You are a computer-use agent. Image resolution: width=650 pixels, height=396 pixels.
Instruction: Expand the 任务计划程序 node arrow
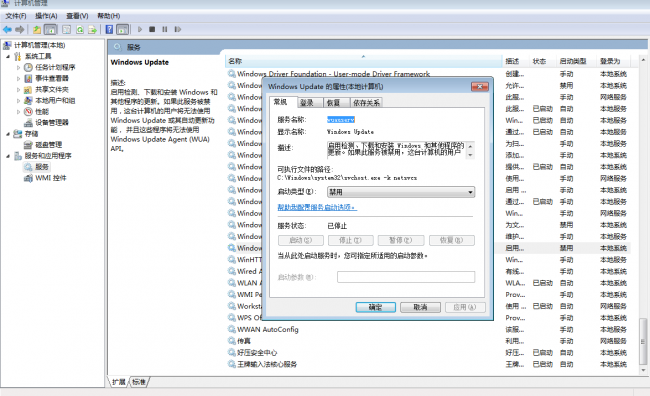pos(18,67)
